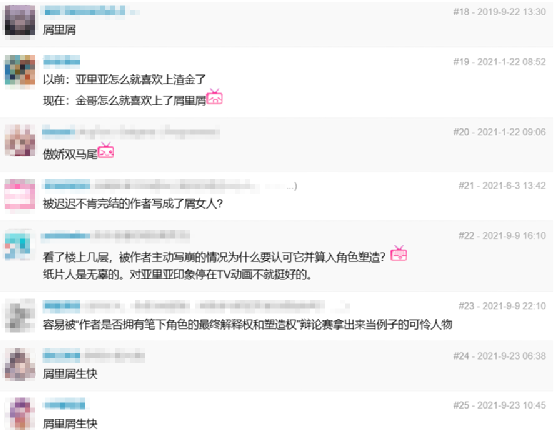Screen dimensions: 554x438
Task: Click the #21 floor number timestamp
Action: tap(502, 185)
